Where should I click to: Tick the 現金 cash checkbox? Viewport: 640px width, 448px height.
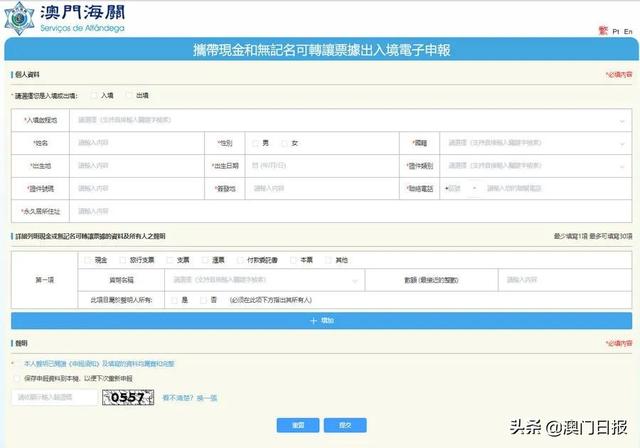[x=86, y=260]
